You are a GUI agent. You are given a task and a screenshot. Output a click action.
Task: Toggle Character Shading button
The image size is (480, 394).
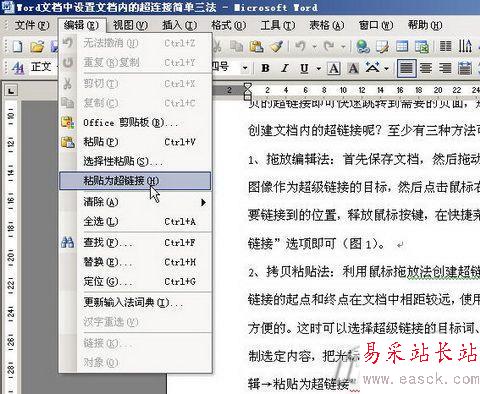[353, 68]
